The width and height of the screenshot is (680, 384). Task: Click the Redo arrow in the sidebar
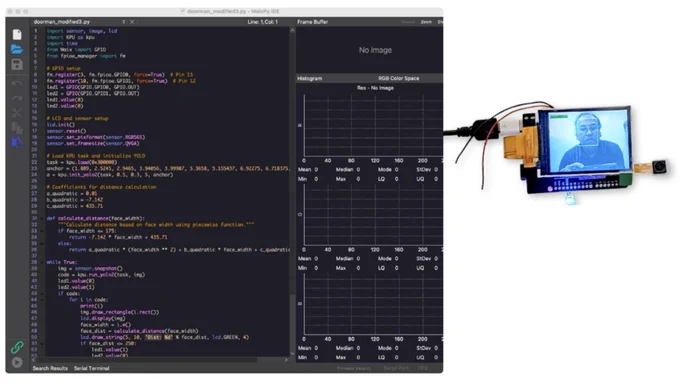(17, 98)
